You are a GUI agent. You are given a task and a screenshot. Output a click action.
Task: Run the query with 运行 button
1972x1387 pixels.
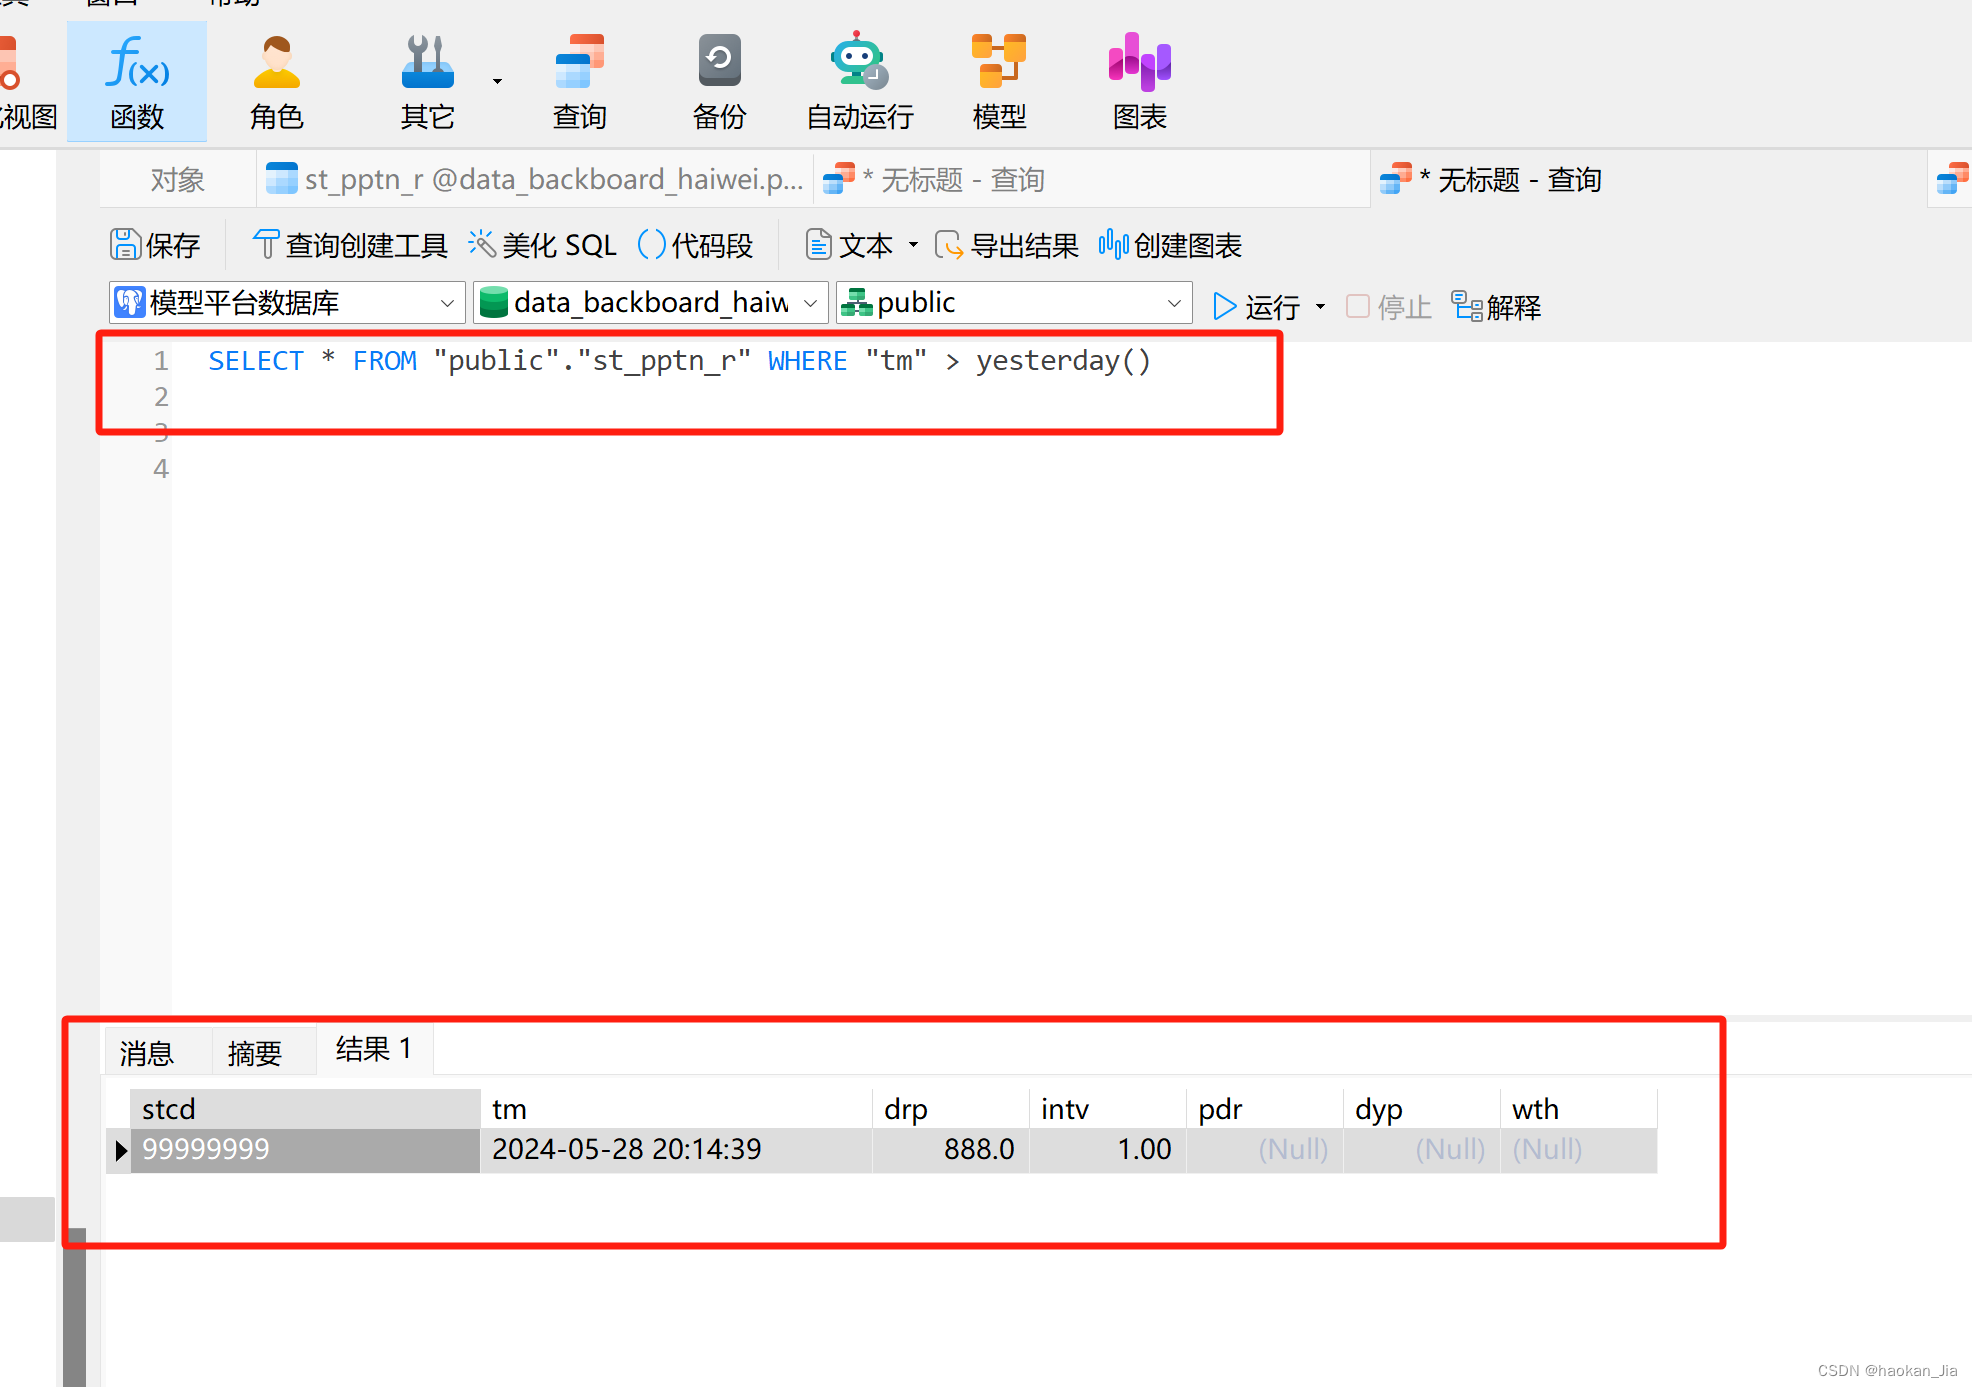1256,306
